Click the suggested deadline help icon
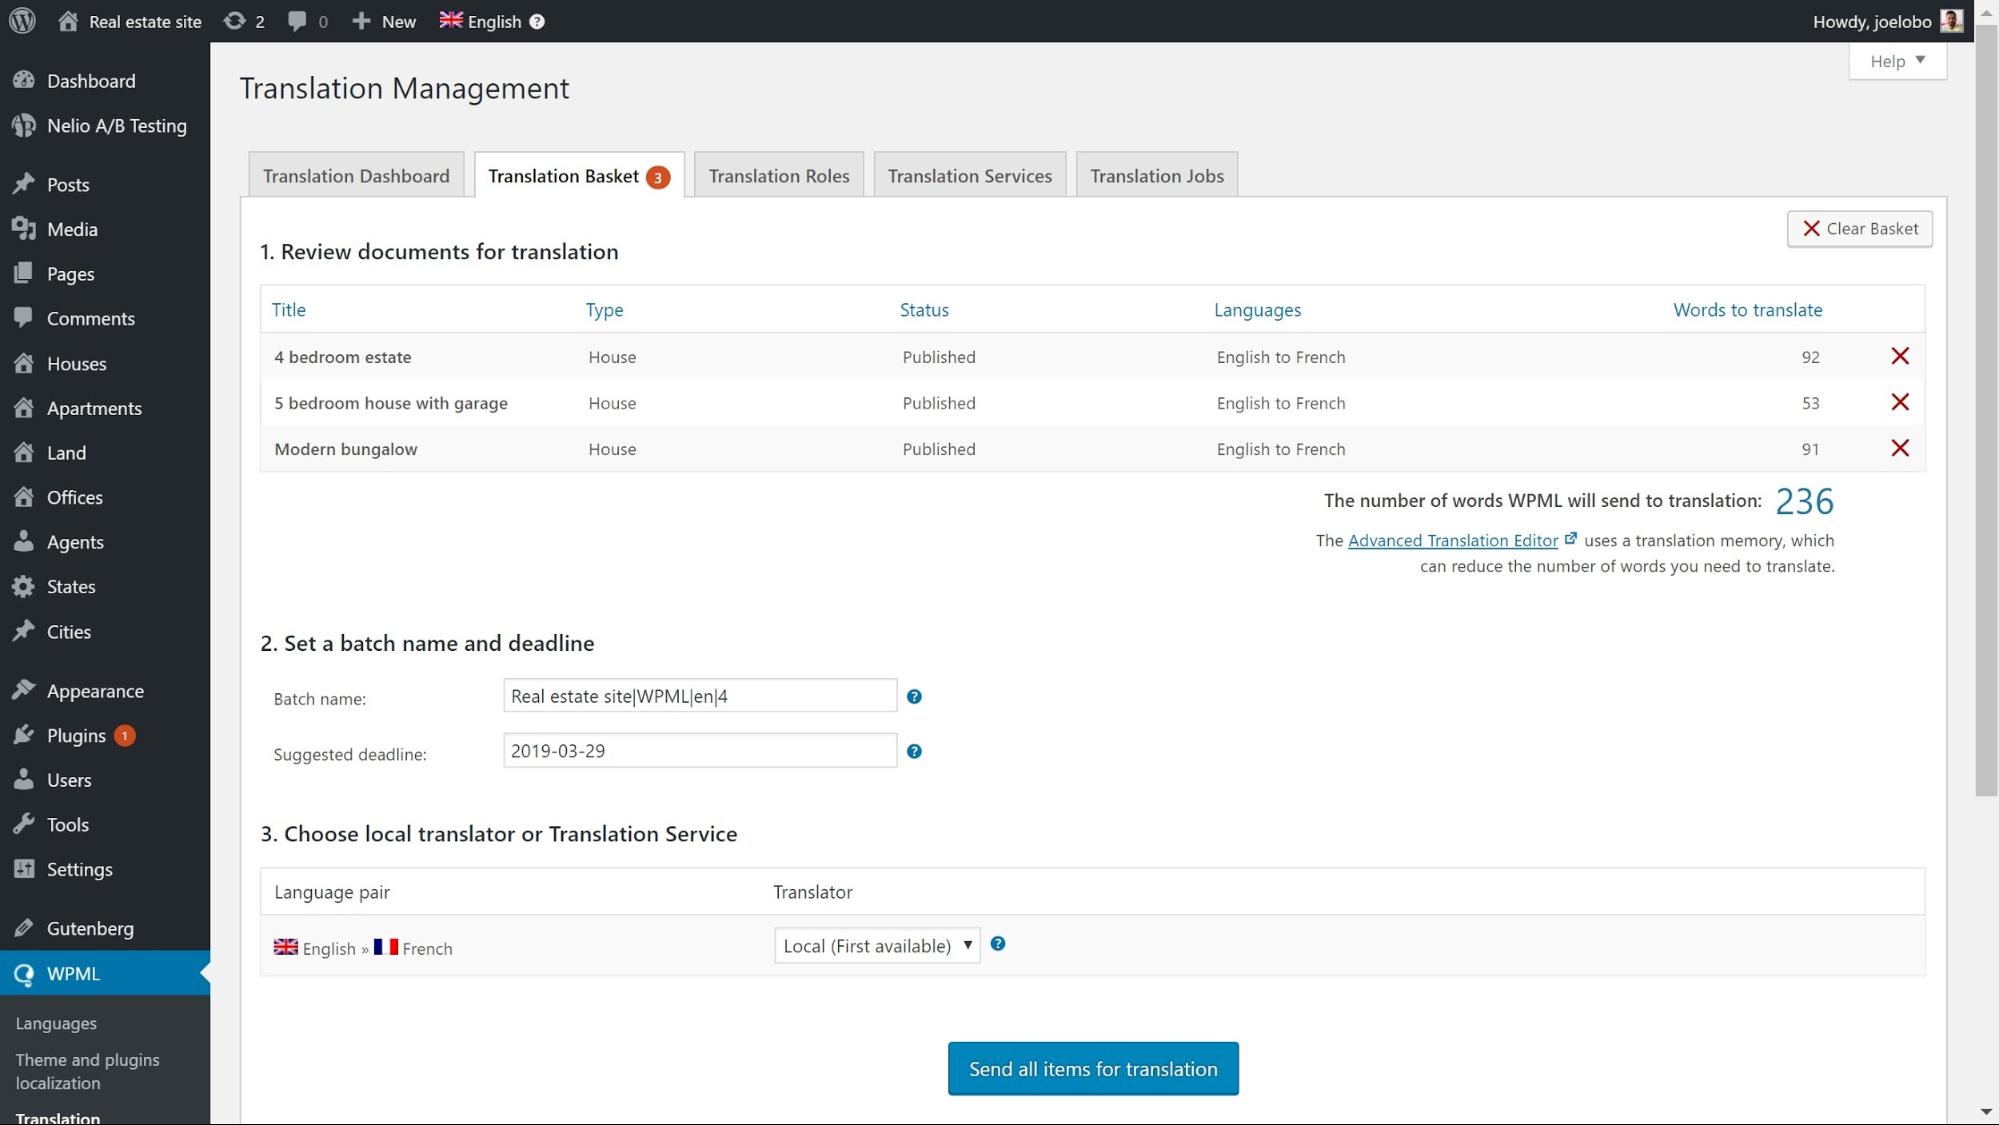Image resolution: width=1999 pixels, height=1125 pixels. tap(913, 752)
